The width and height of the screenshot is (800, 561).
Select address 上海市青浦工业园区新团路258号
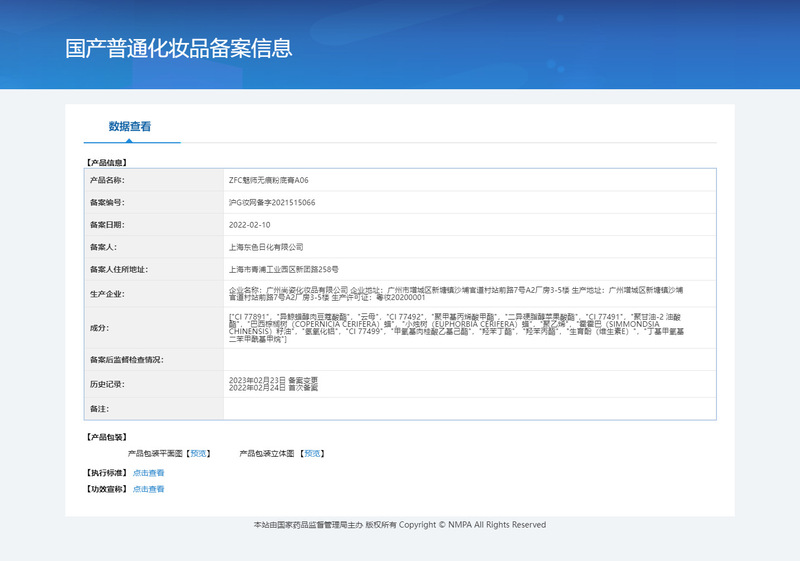pyautogui.click(x=283, y=269)
